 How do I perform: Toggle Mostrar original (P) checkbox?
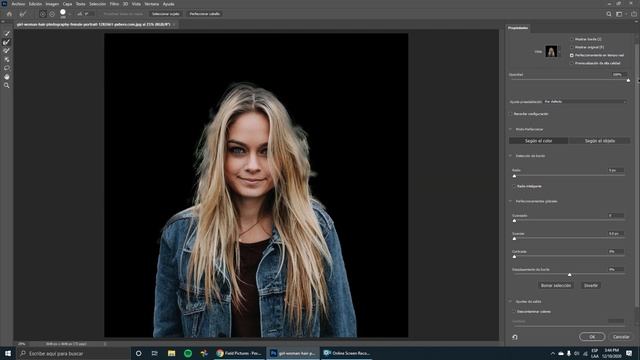(x=571, y=47)
